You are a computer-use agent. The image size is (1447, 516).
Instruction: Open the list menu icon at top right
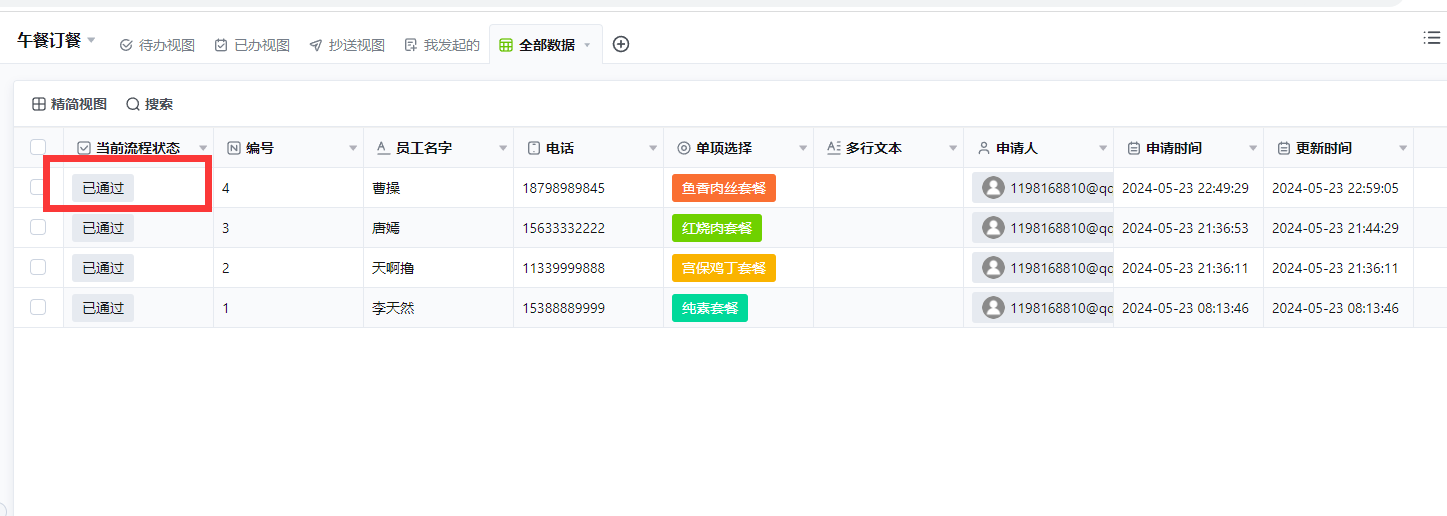(x=1431, y=38)
